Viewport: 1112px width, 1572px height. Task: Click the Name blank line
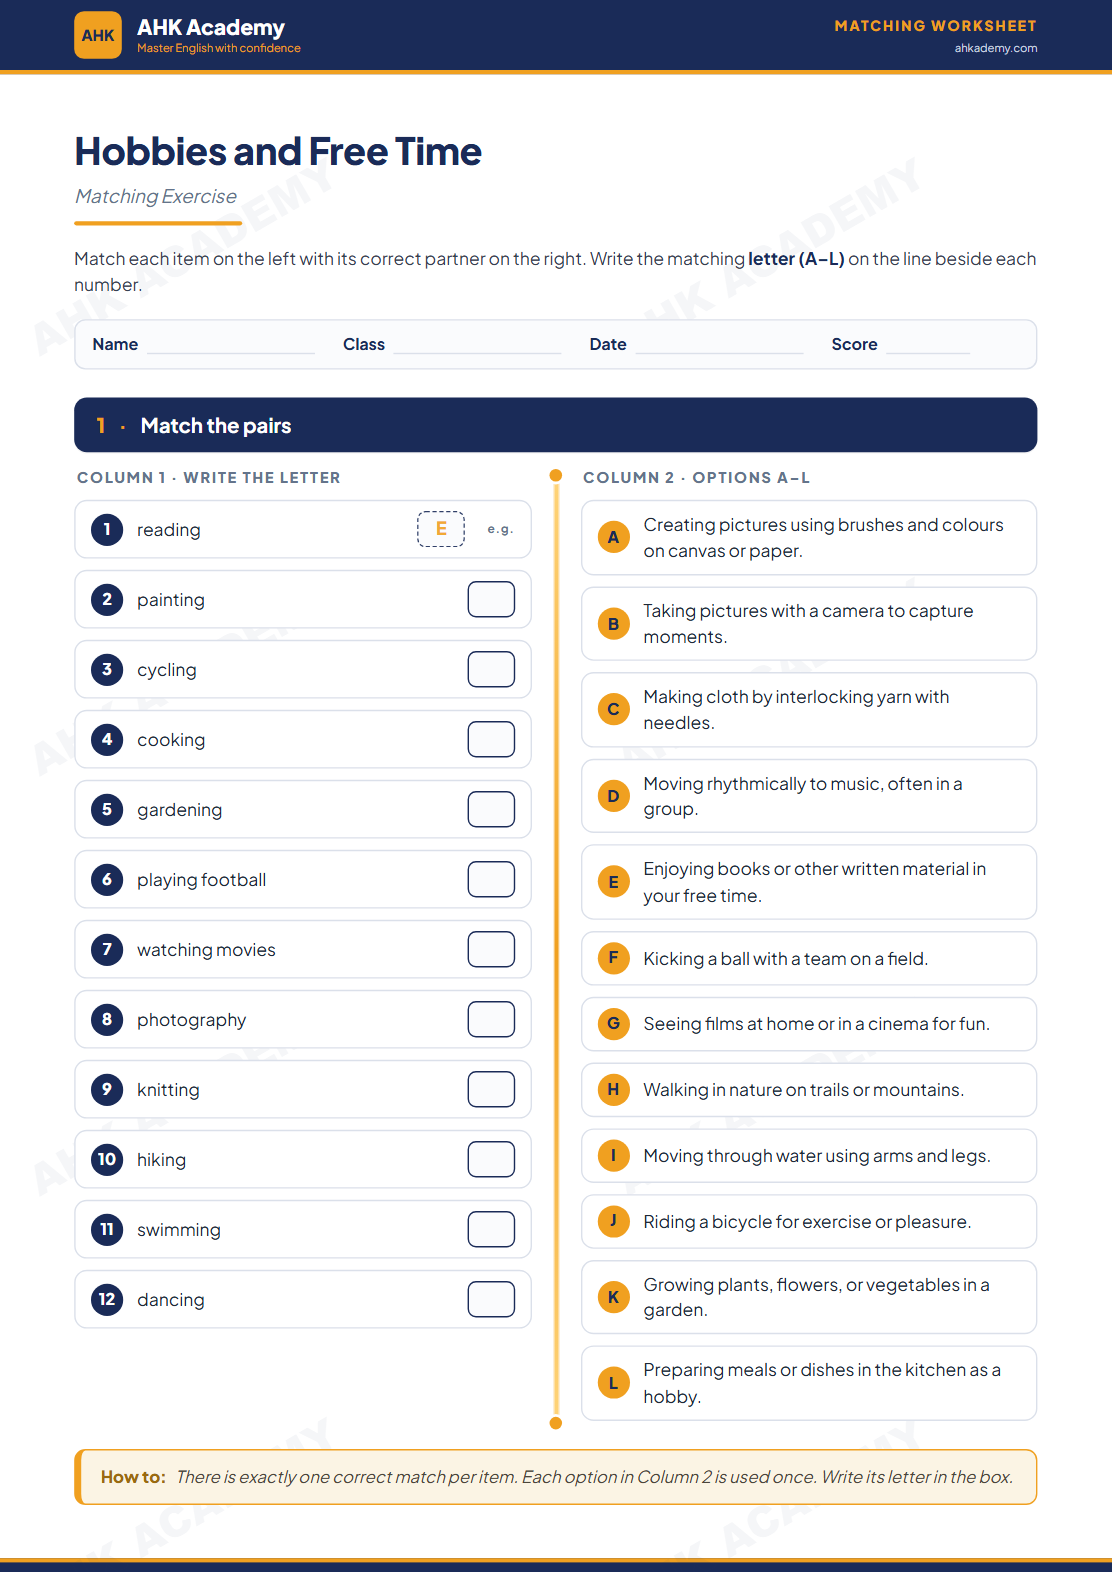pos(231,346)
